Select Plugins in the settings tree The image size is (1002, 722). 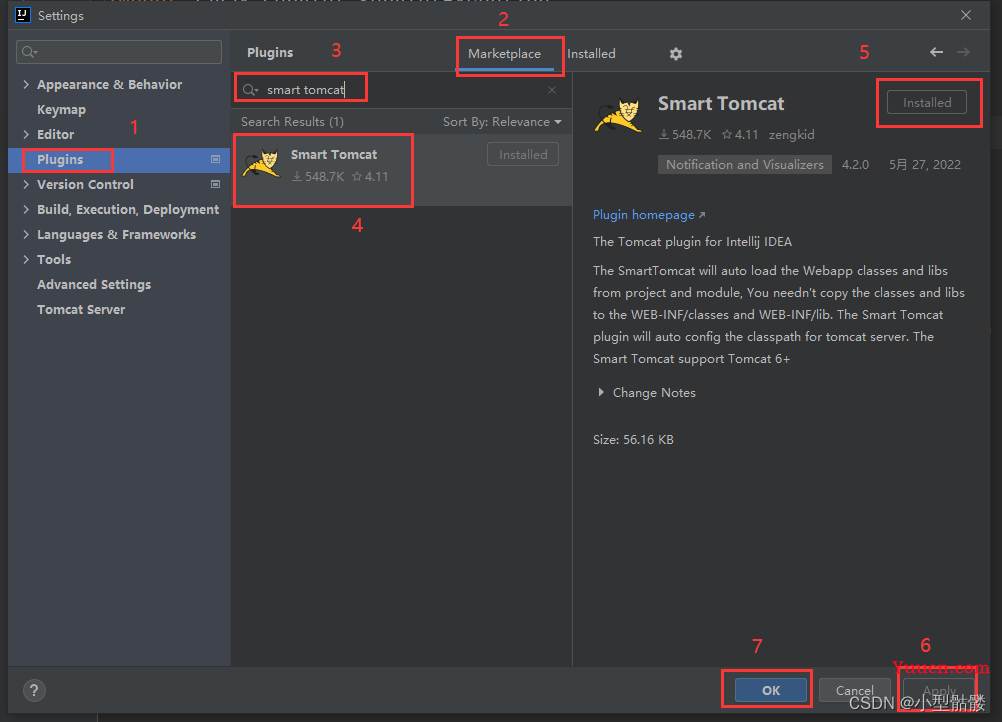[60, 159]
